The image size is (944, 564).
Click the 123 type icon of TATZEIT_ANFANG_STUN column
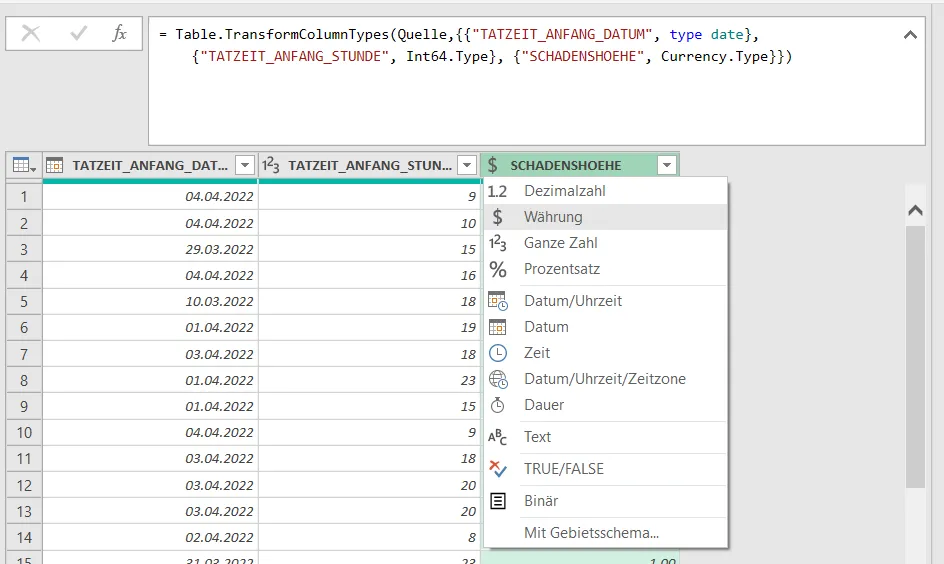270,165
